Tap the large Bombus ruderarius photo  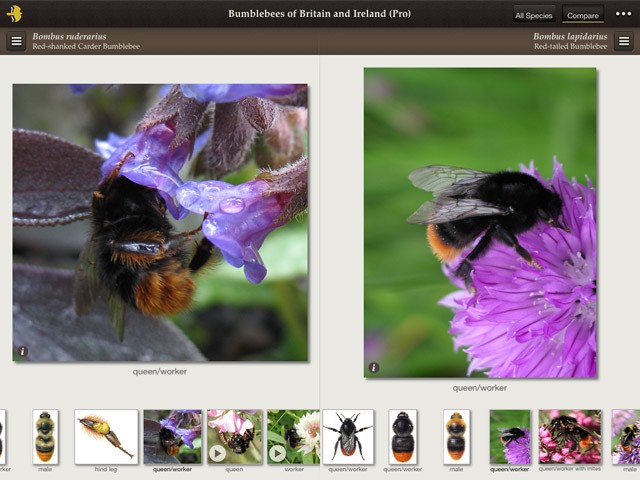(160, 222)
